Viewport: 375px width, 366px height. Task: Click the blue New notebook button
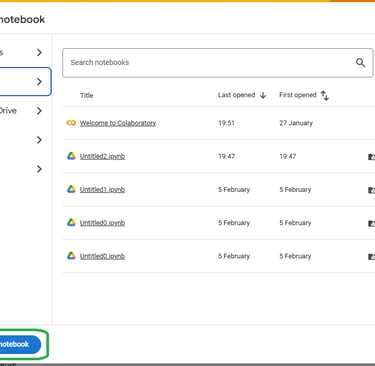coord(20,344)
